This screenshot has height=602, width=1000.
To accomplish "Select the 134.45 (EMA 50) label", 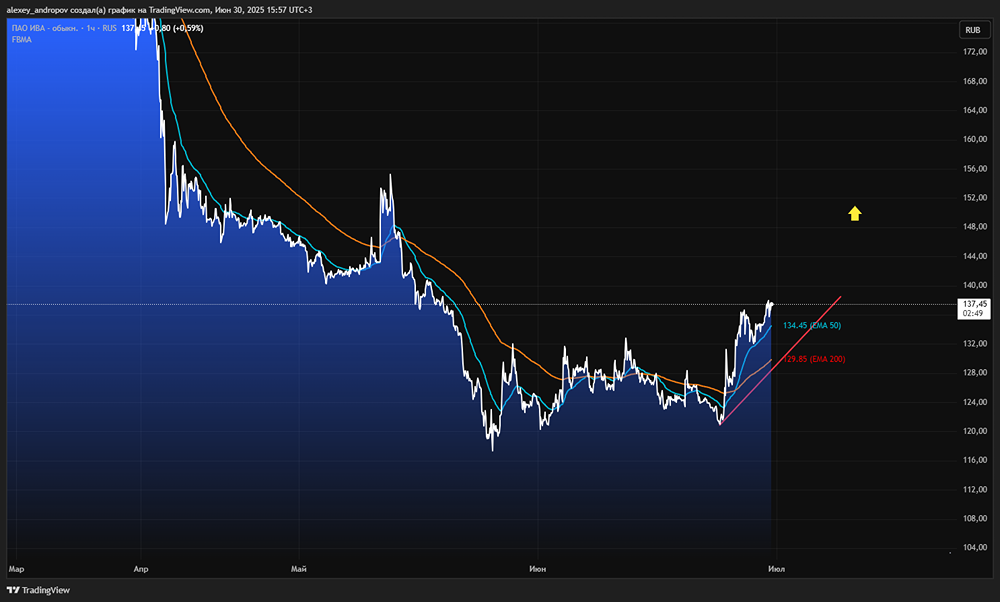I will 812,325.
